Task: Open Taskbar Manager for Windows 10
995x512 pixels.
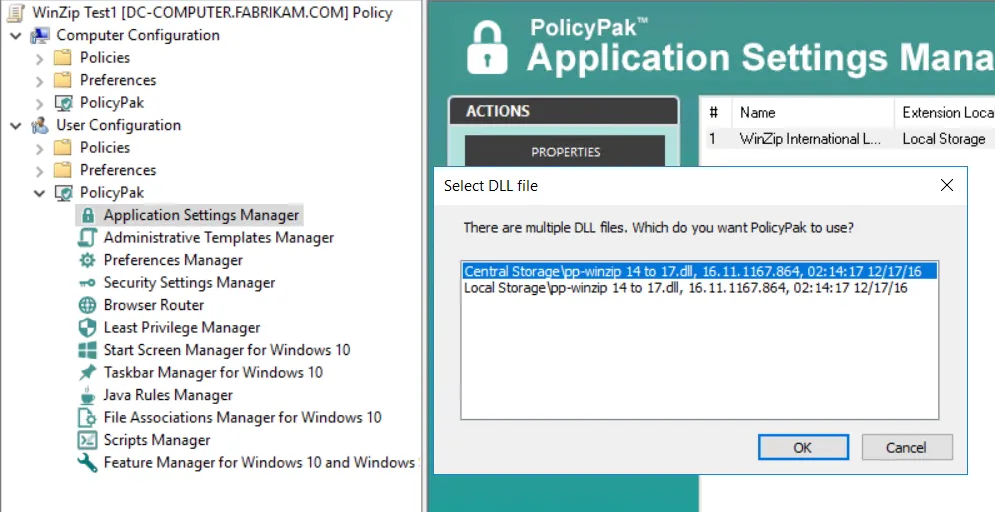Action: pyautogui.click(x=213, y=372)
